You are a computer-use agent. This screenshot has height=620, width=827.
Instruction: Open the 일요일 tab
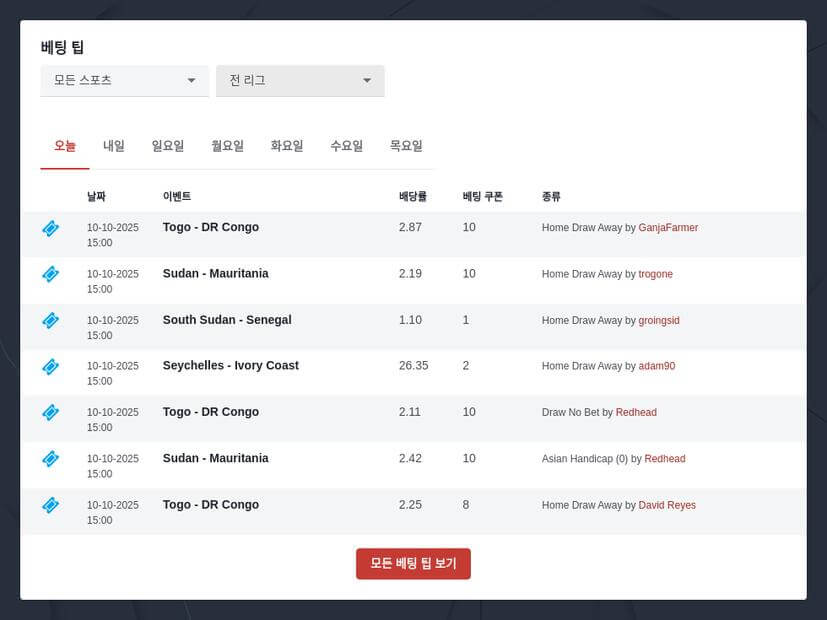[x=169, y=145]
